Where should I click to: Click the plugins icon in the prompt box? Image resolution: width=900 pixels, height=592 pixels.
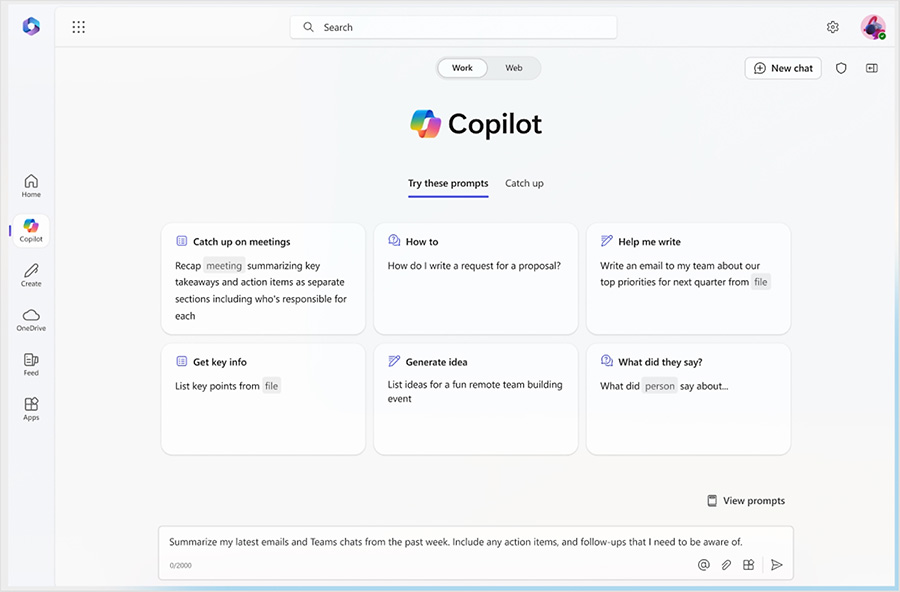click(x=748, y=564)
